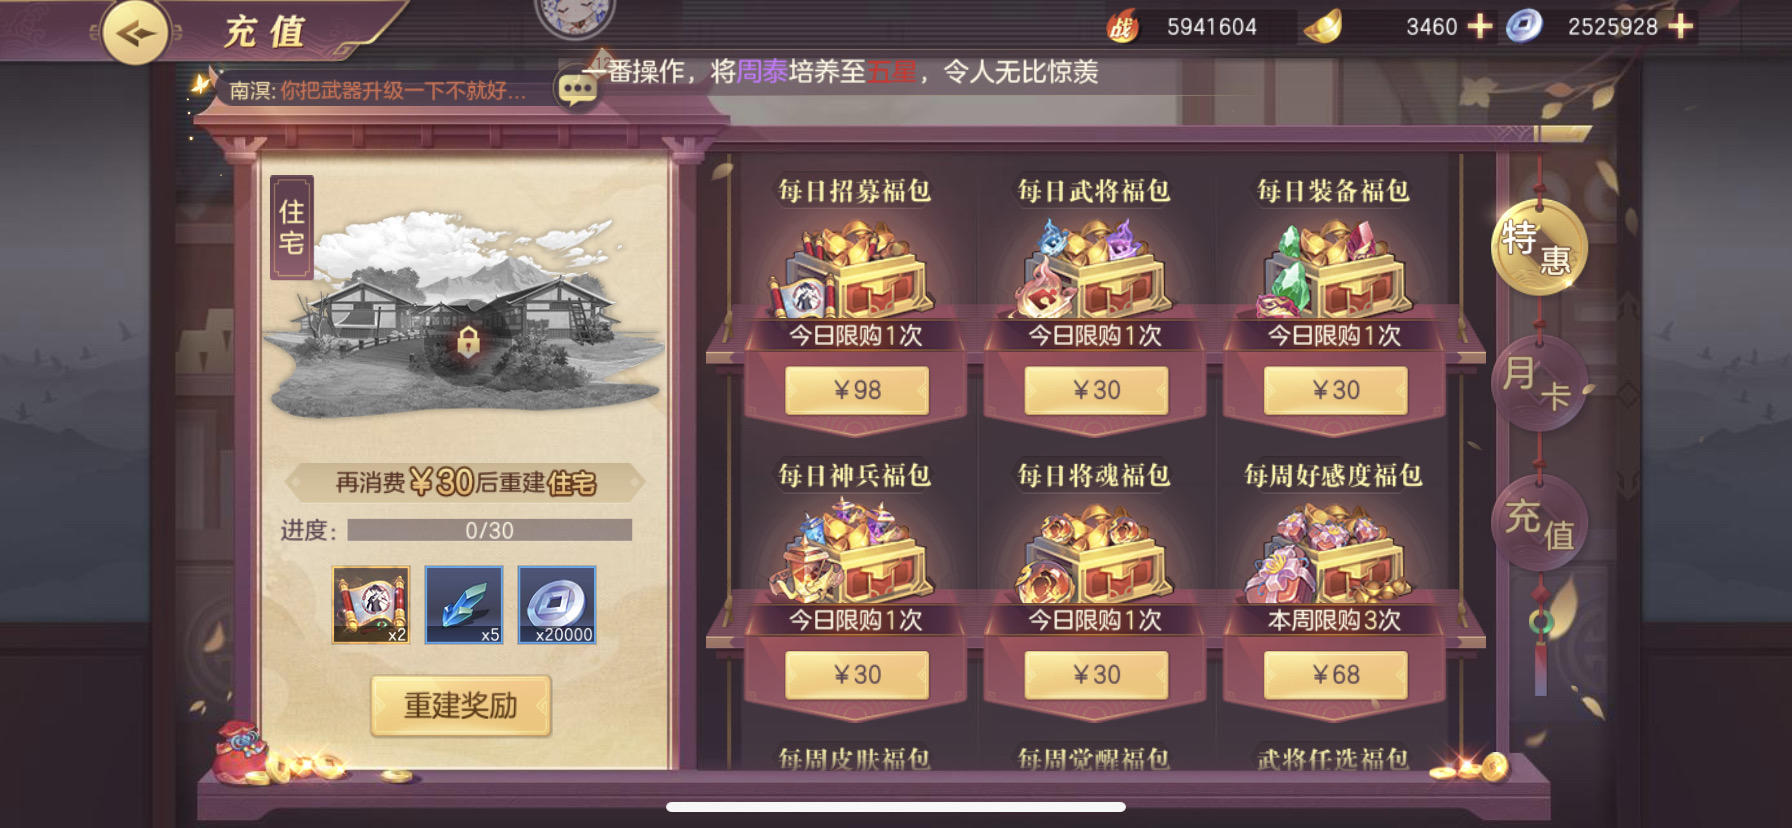Tap the locked 住宅 house image
Screen dimensions: 1792x828
point(465,316)
